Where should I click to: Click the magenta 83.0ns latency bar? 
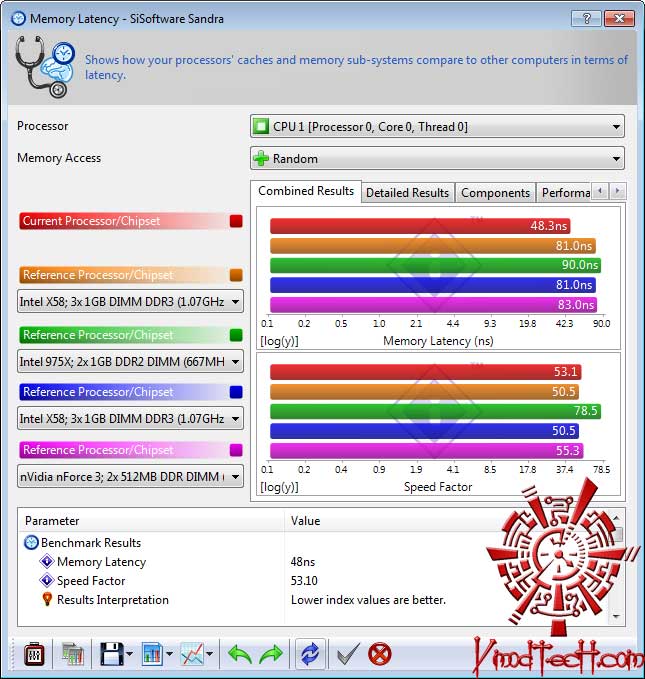[433, 305]
